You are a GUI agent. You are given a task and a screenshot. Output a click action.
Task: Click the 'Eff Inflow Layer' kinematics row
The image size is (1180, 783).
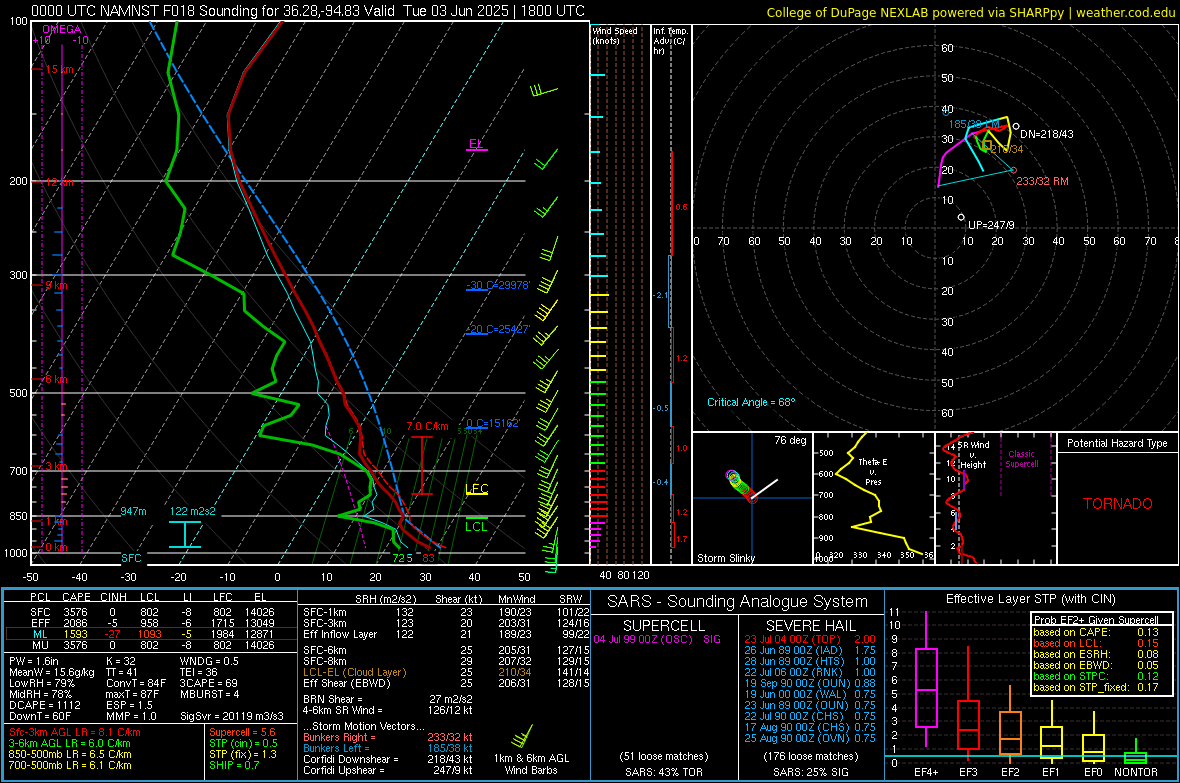446,634
